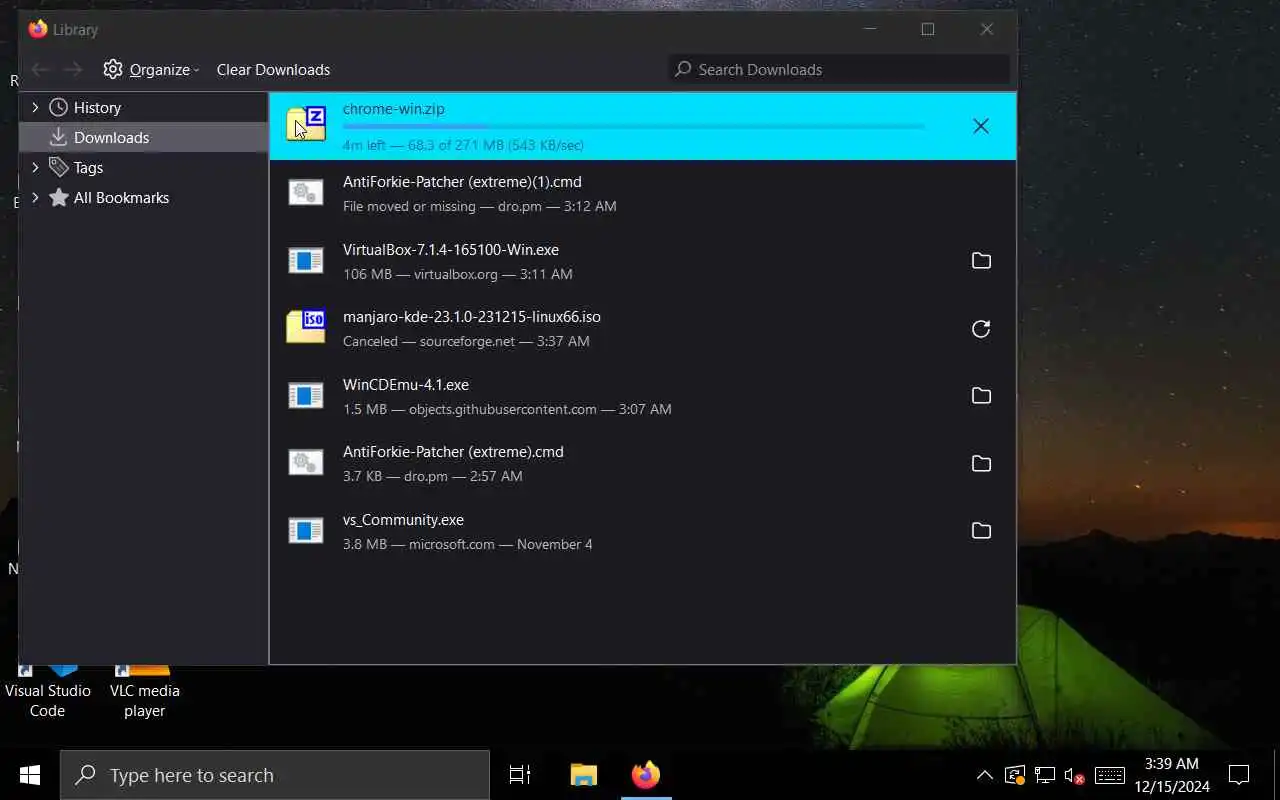Screen dimensions: 1280x800
Task: Show hidden system tray icons
Action: pyautogui.click(x=985, y=775)
